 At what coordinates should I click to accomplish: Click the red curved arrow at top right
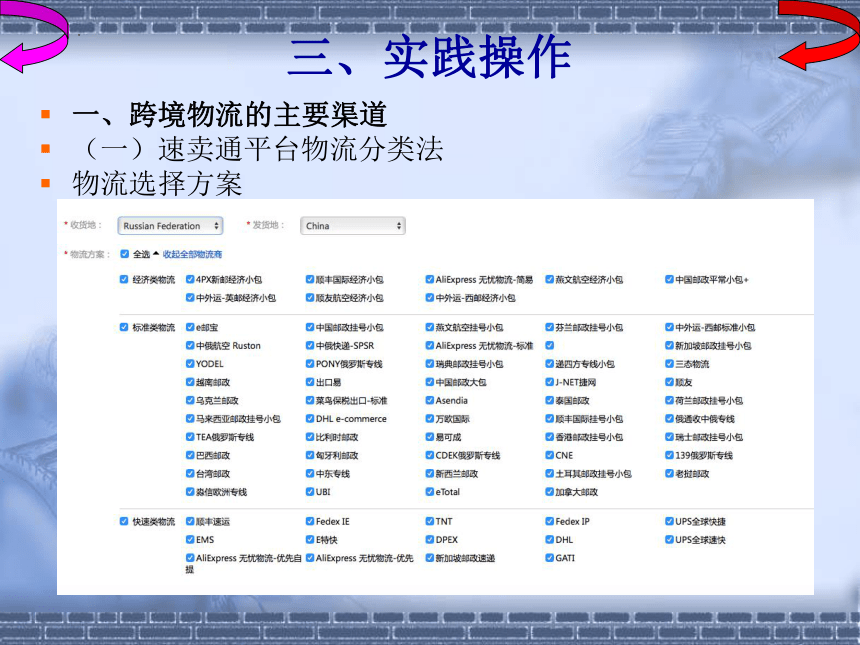click(818, 35)
